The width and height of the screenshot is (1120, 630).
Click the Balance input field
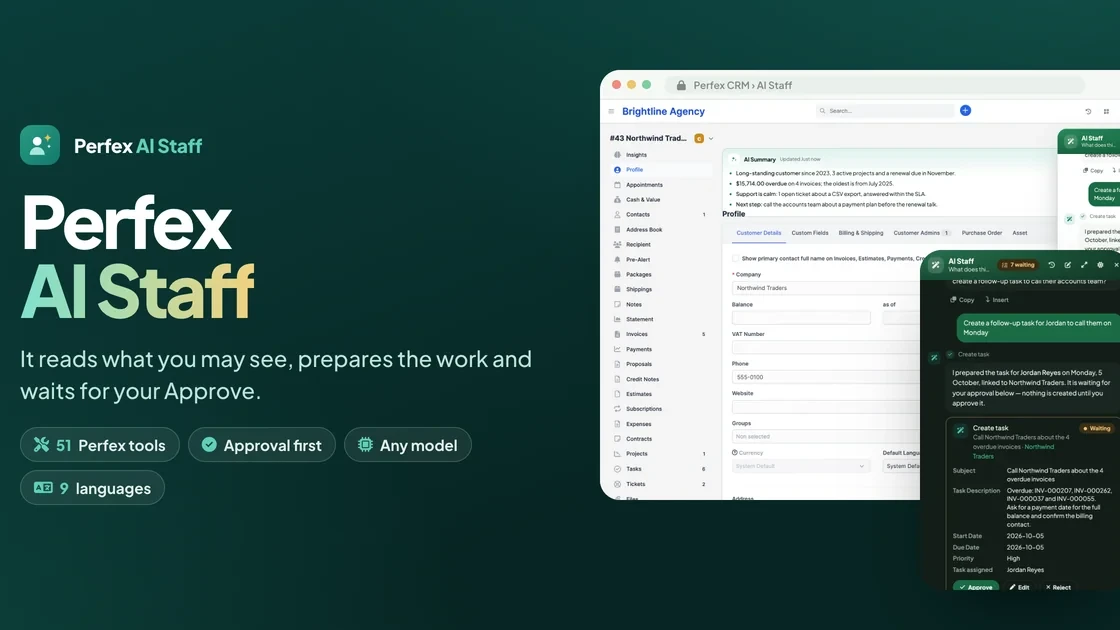coord(801,318)
